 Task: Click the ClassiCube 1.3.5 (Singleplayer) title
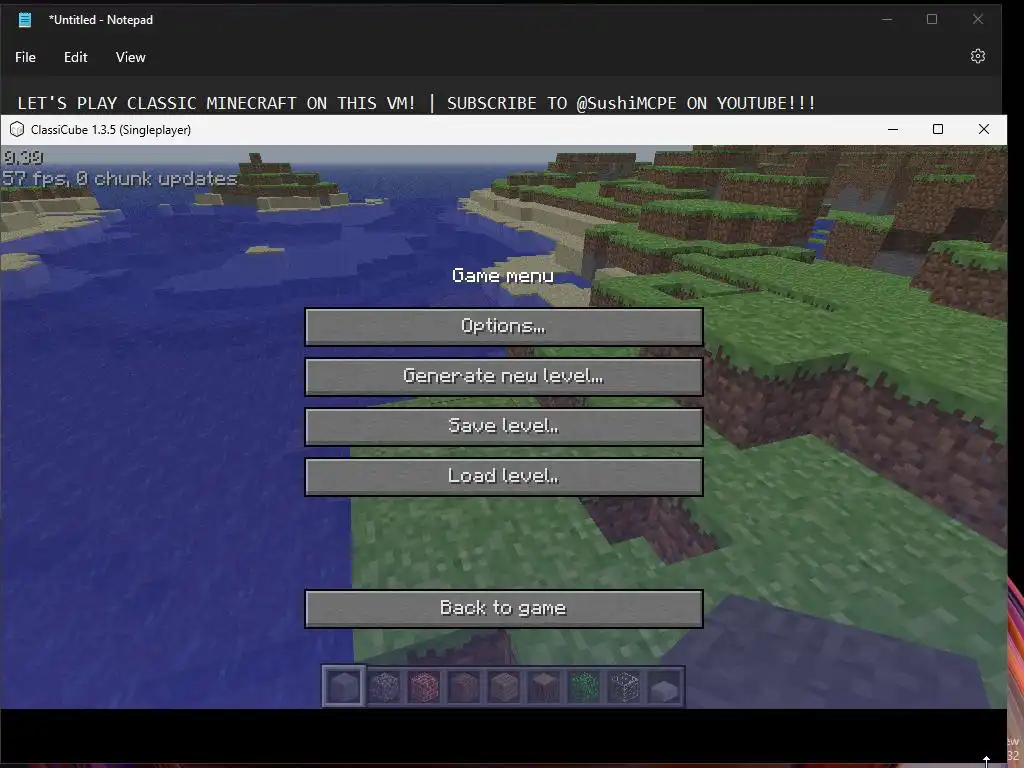[111, 129]
